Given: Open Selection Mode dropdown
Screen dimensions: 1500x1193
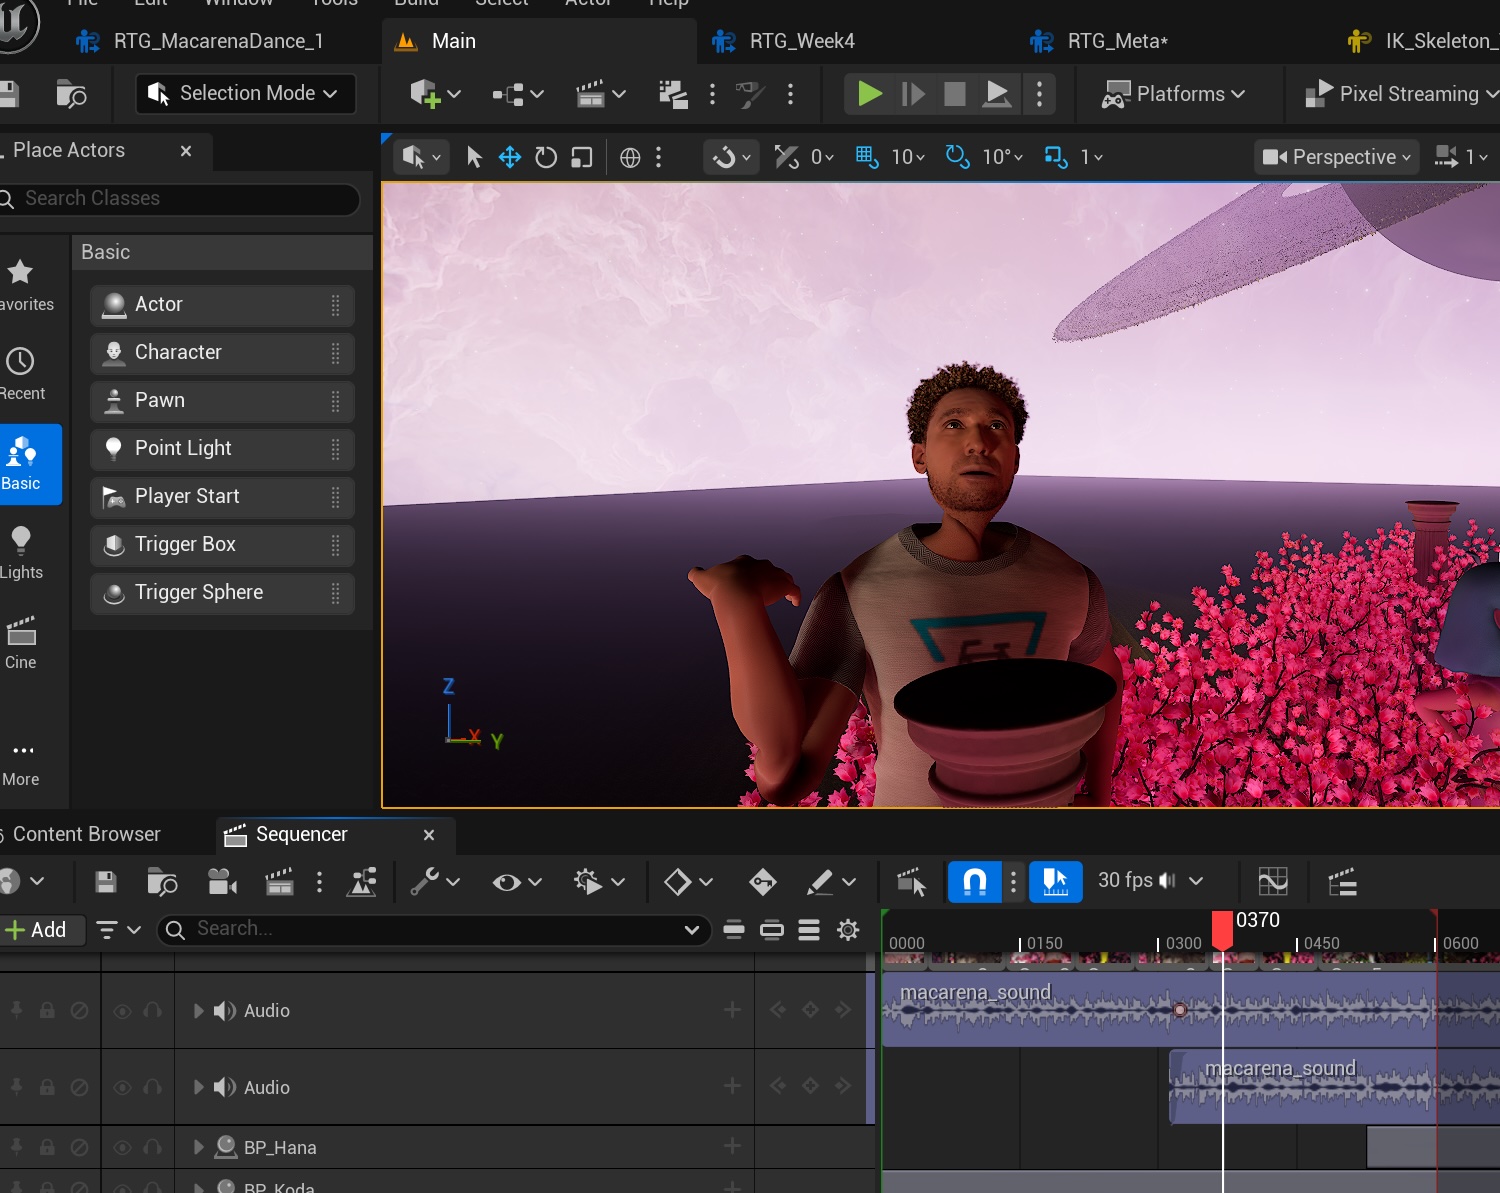Looking at the screenshot, I should click(245, 94).
